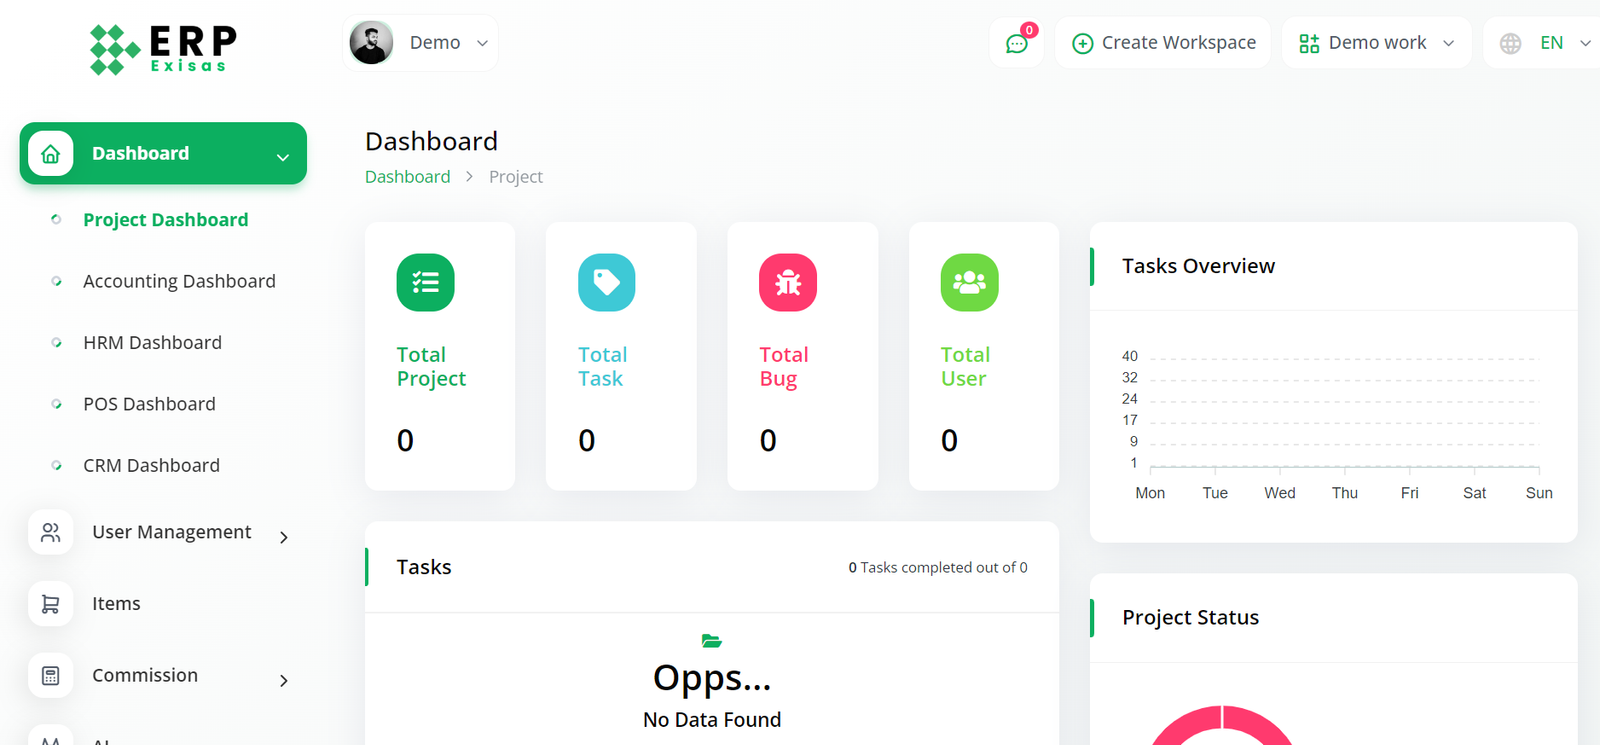Viewport: 1600px width, 745px height.
Task: Open the HRM Dashboard menu item
Action: point(152,343)
